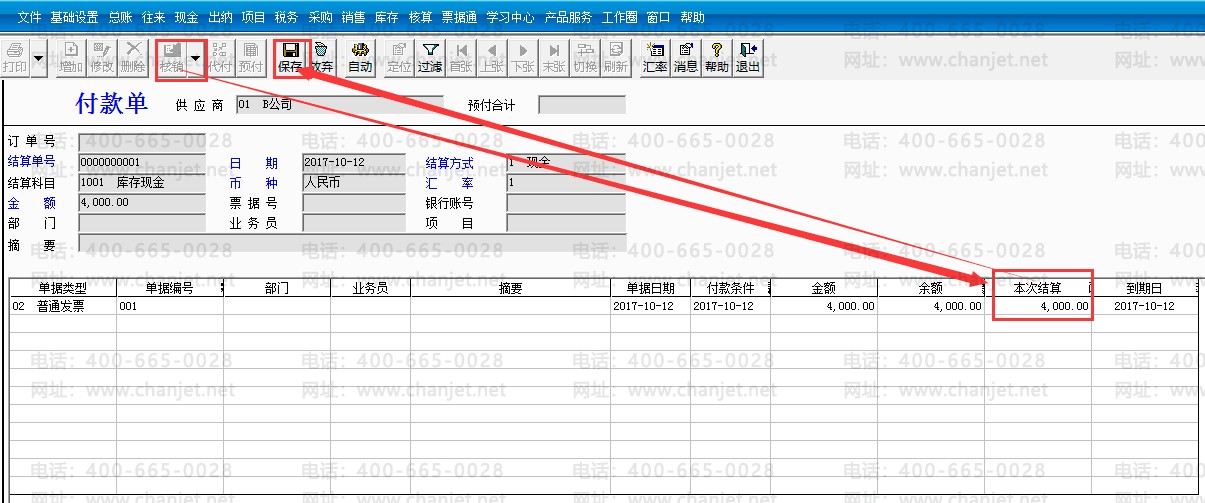Click the 日期 field 2017-10-12
Viewport: 1205px width, 503px height.
coord(353,162)
